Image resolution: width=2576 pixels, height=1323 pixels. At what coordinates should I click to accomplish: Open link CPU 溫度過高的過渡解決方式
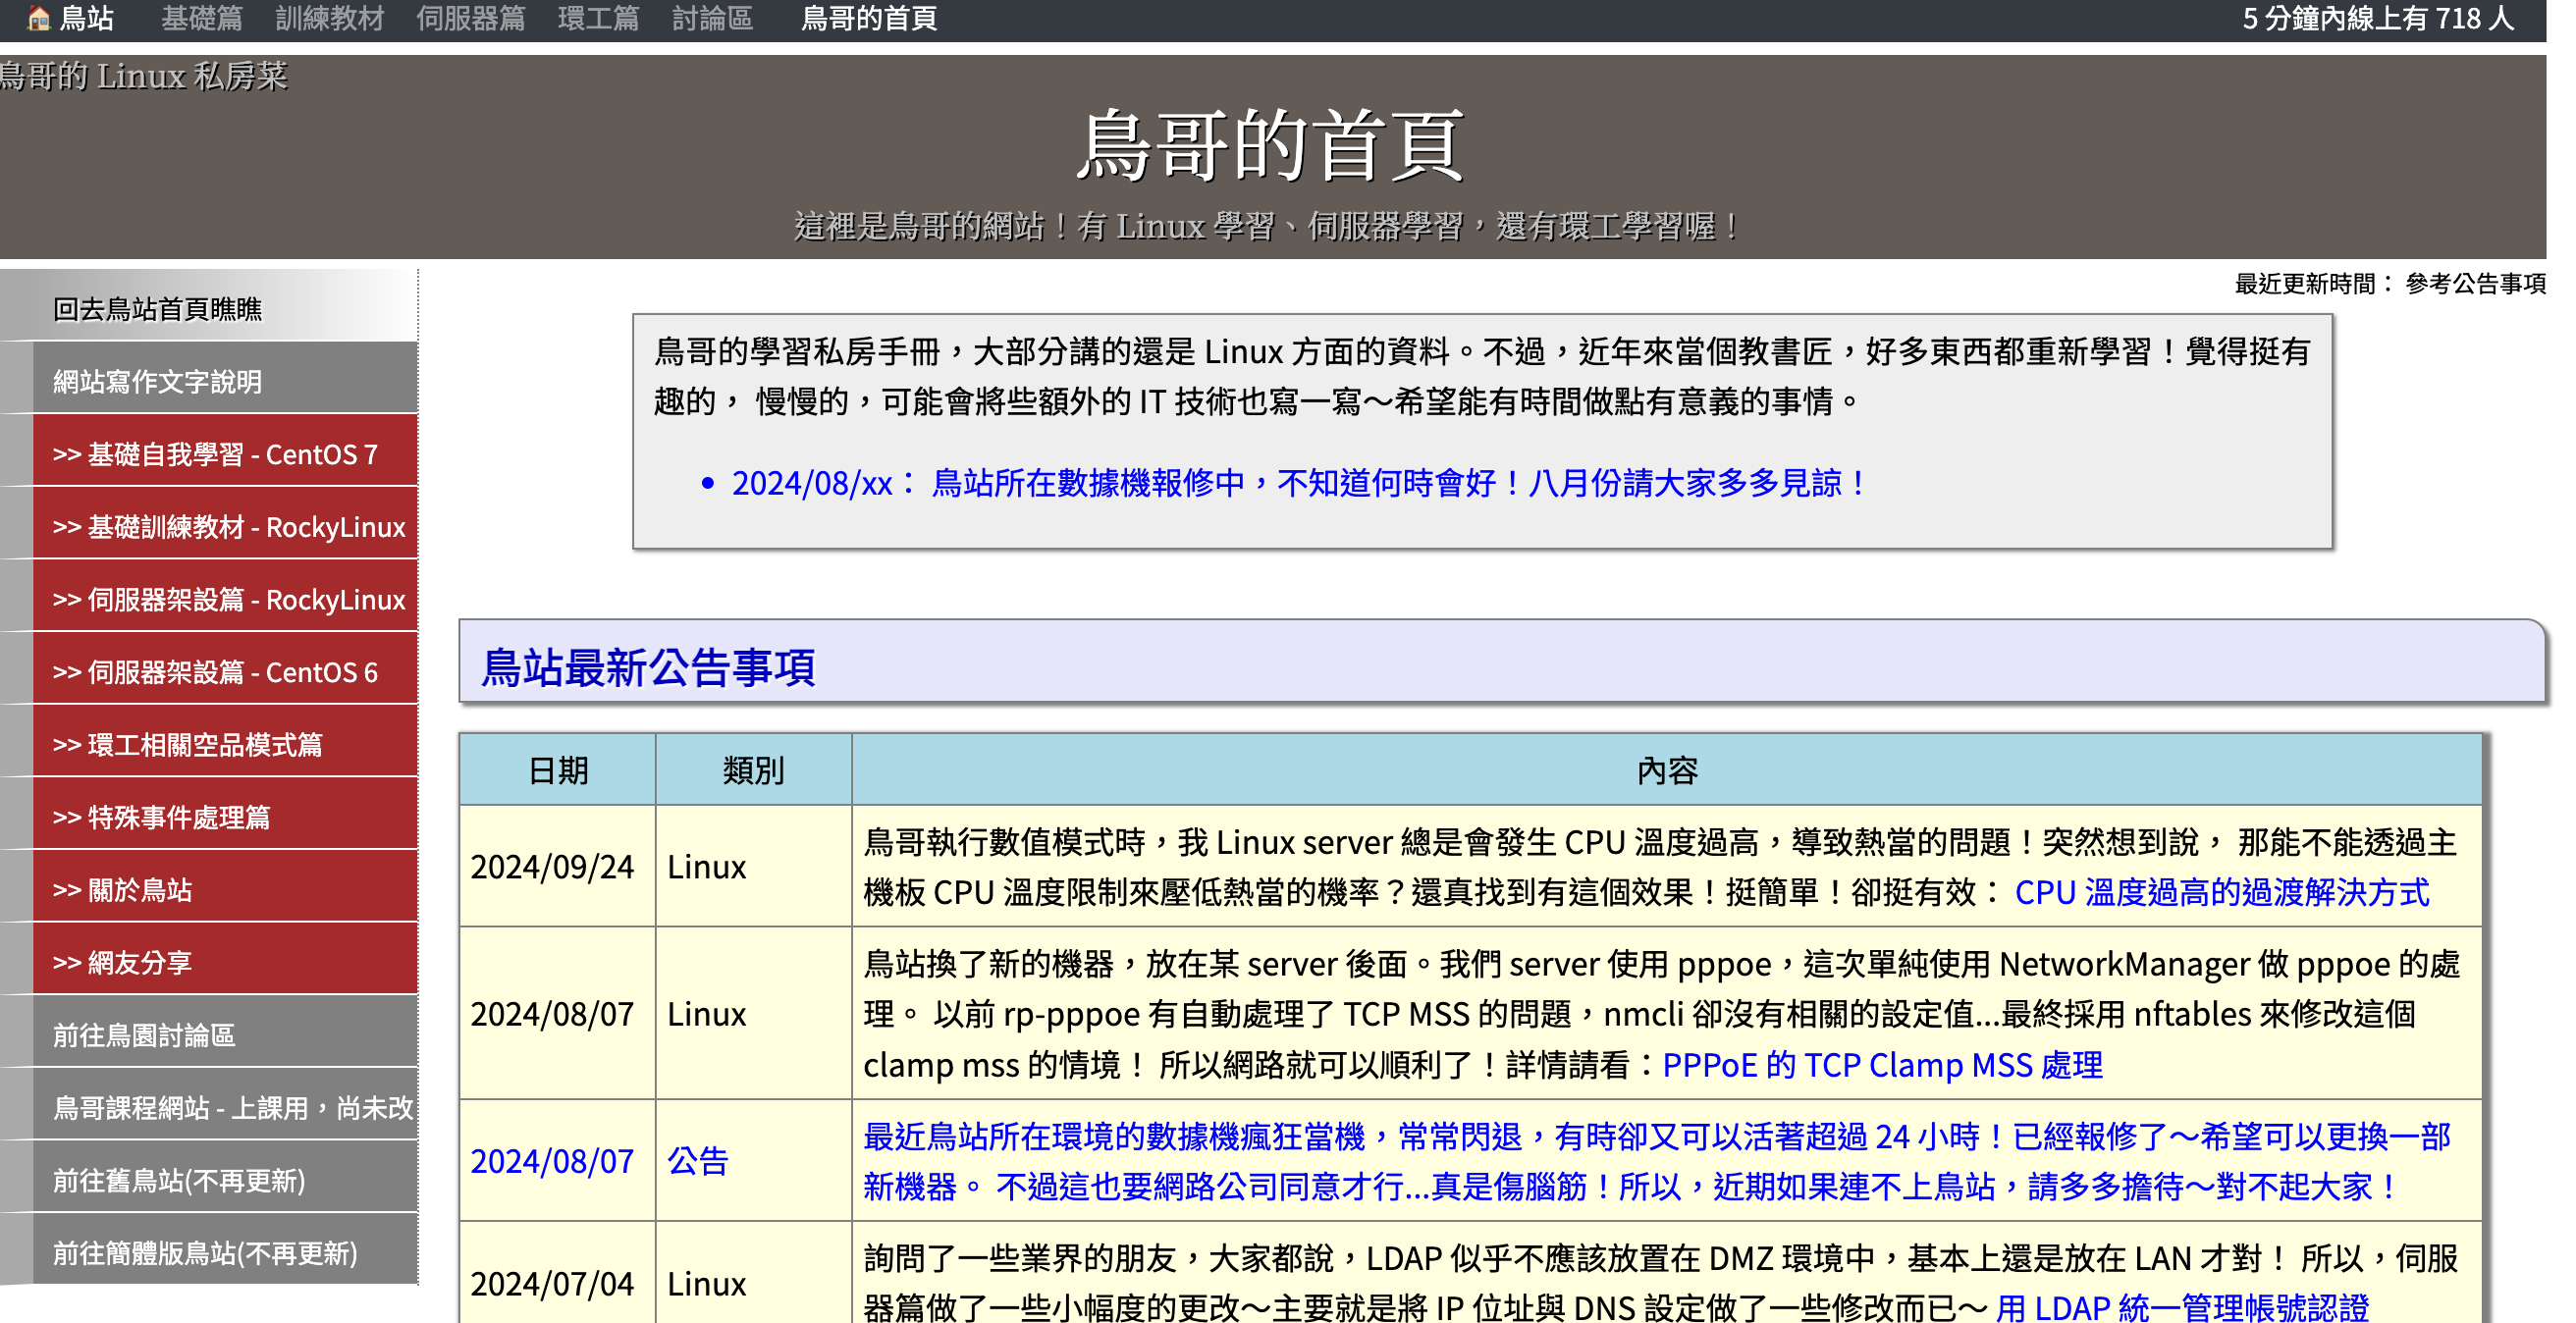point(2220,892)
